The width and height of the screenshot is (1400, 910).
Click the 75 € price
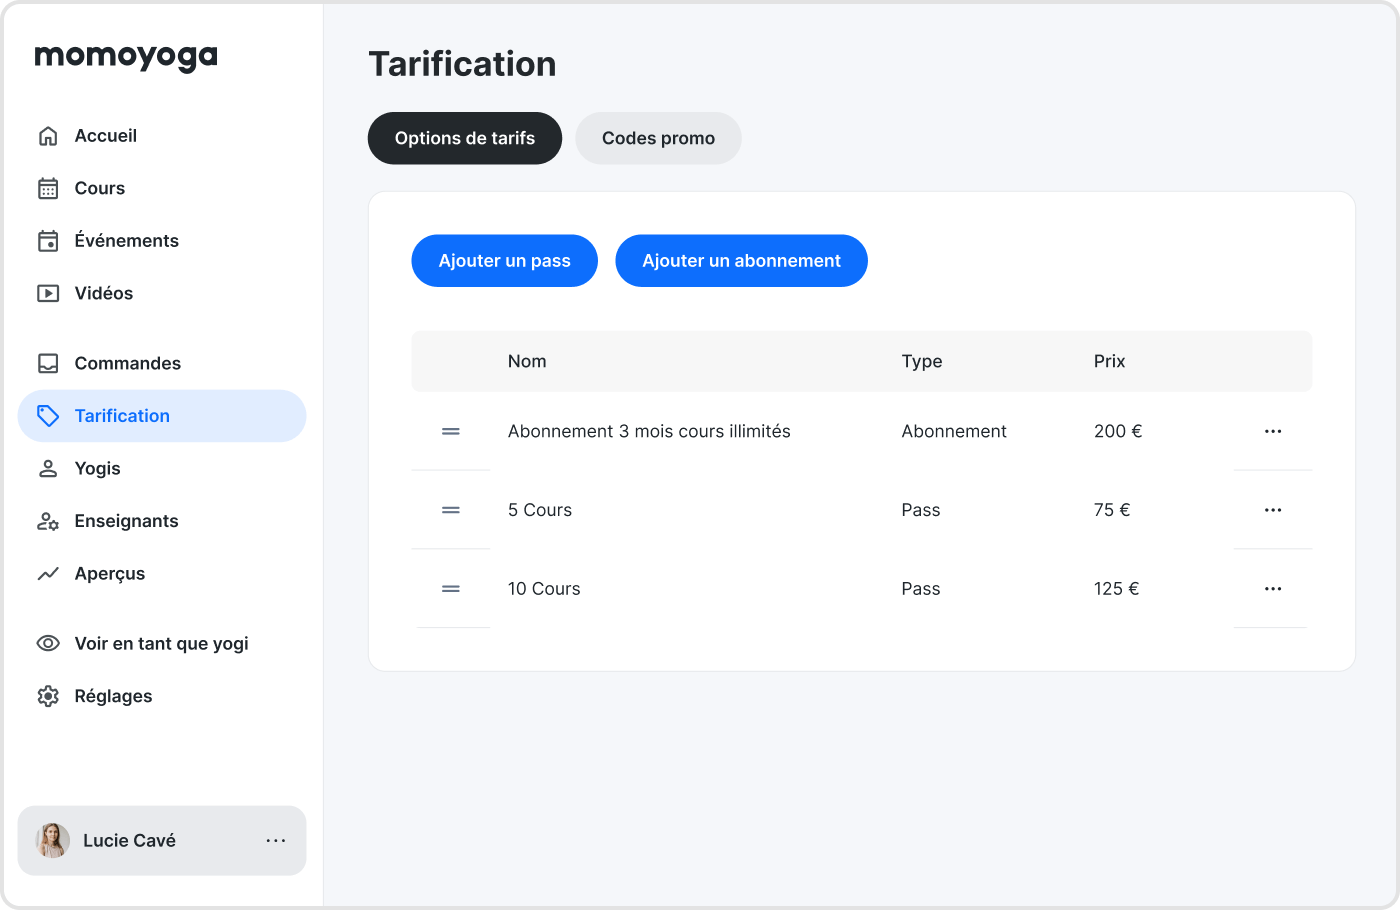coord(1112,510)
